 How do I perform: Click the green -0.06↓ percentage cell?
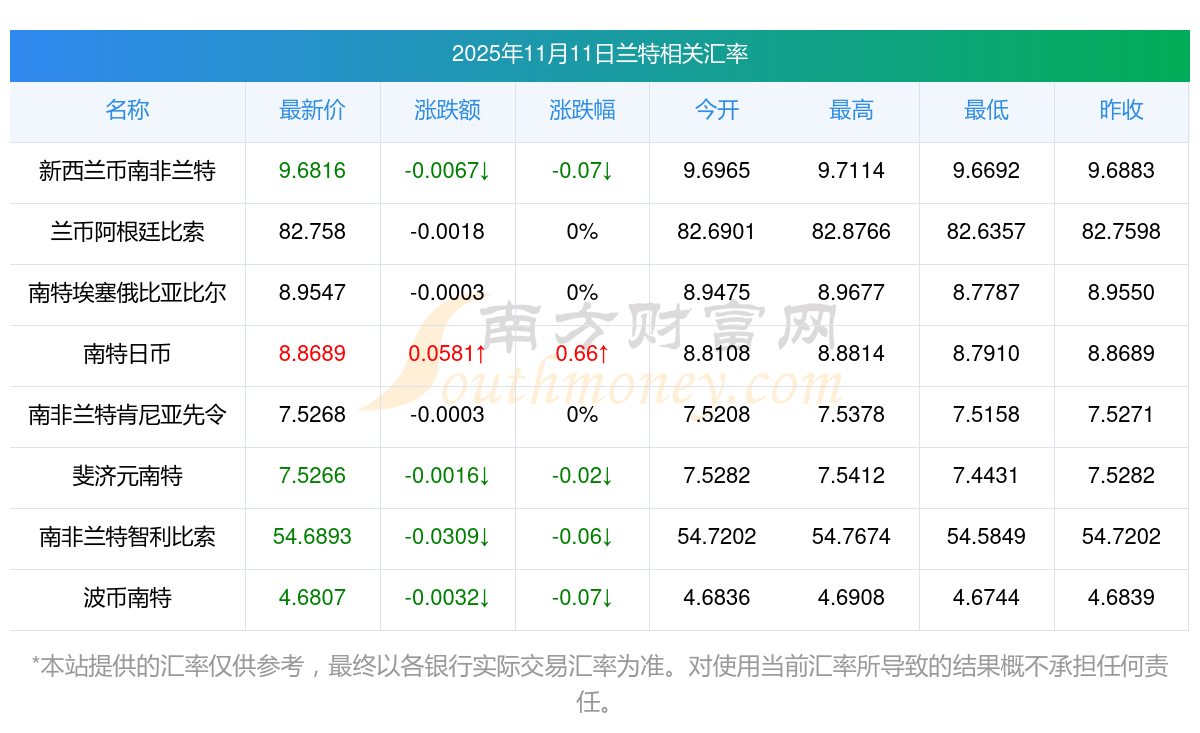582,537
